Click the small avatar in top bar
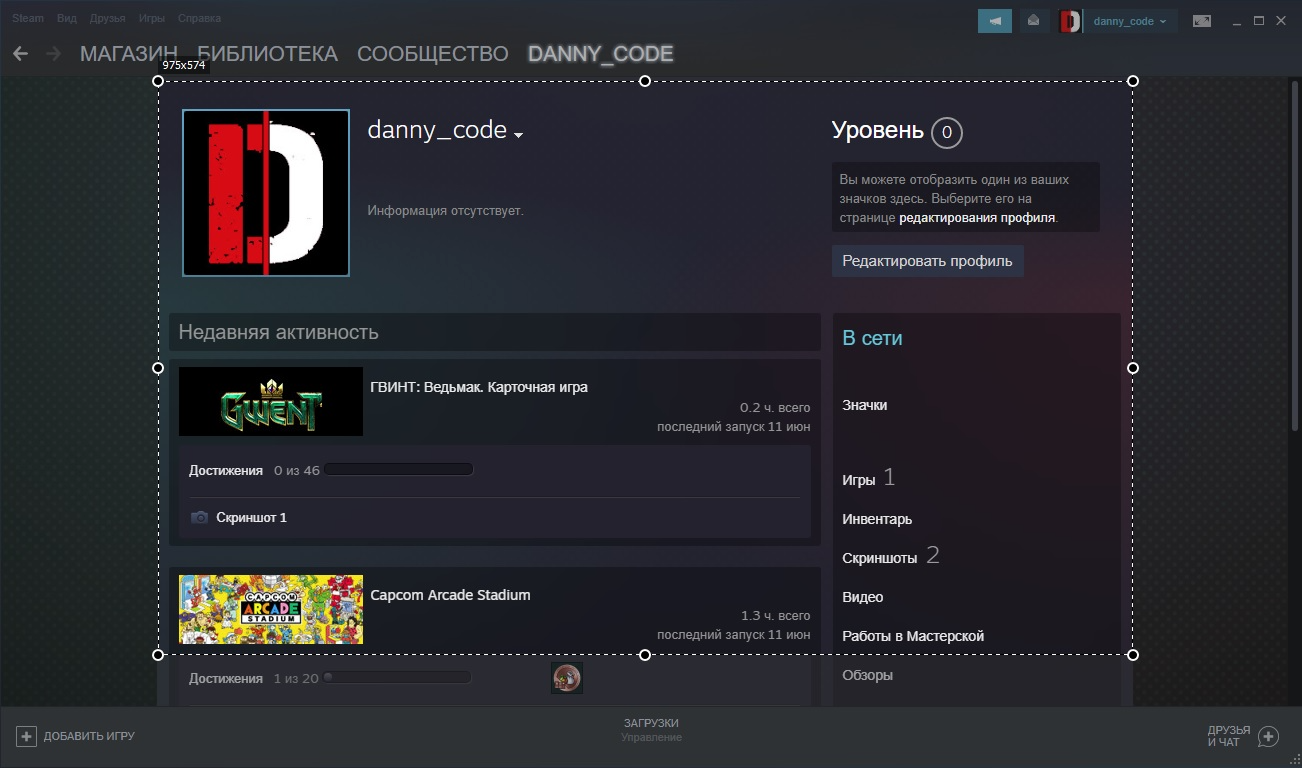The height and width of the screenshot is (768, 1302). pos(1070,21)
